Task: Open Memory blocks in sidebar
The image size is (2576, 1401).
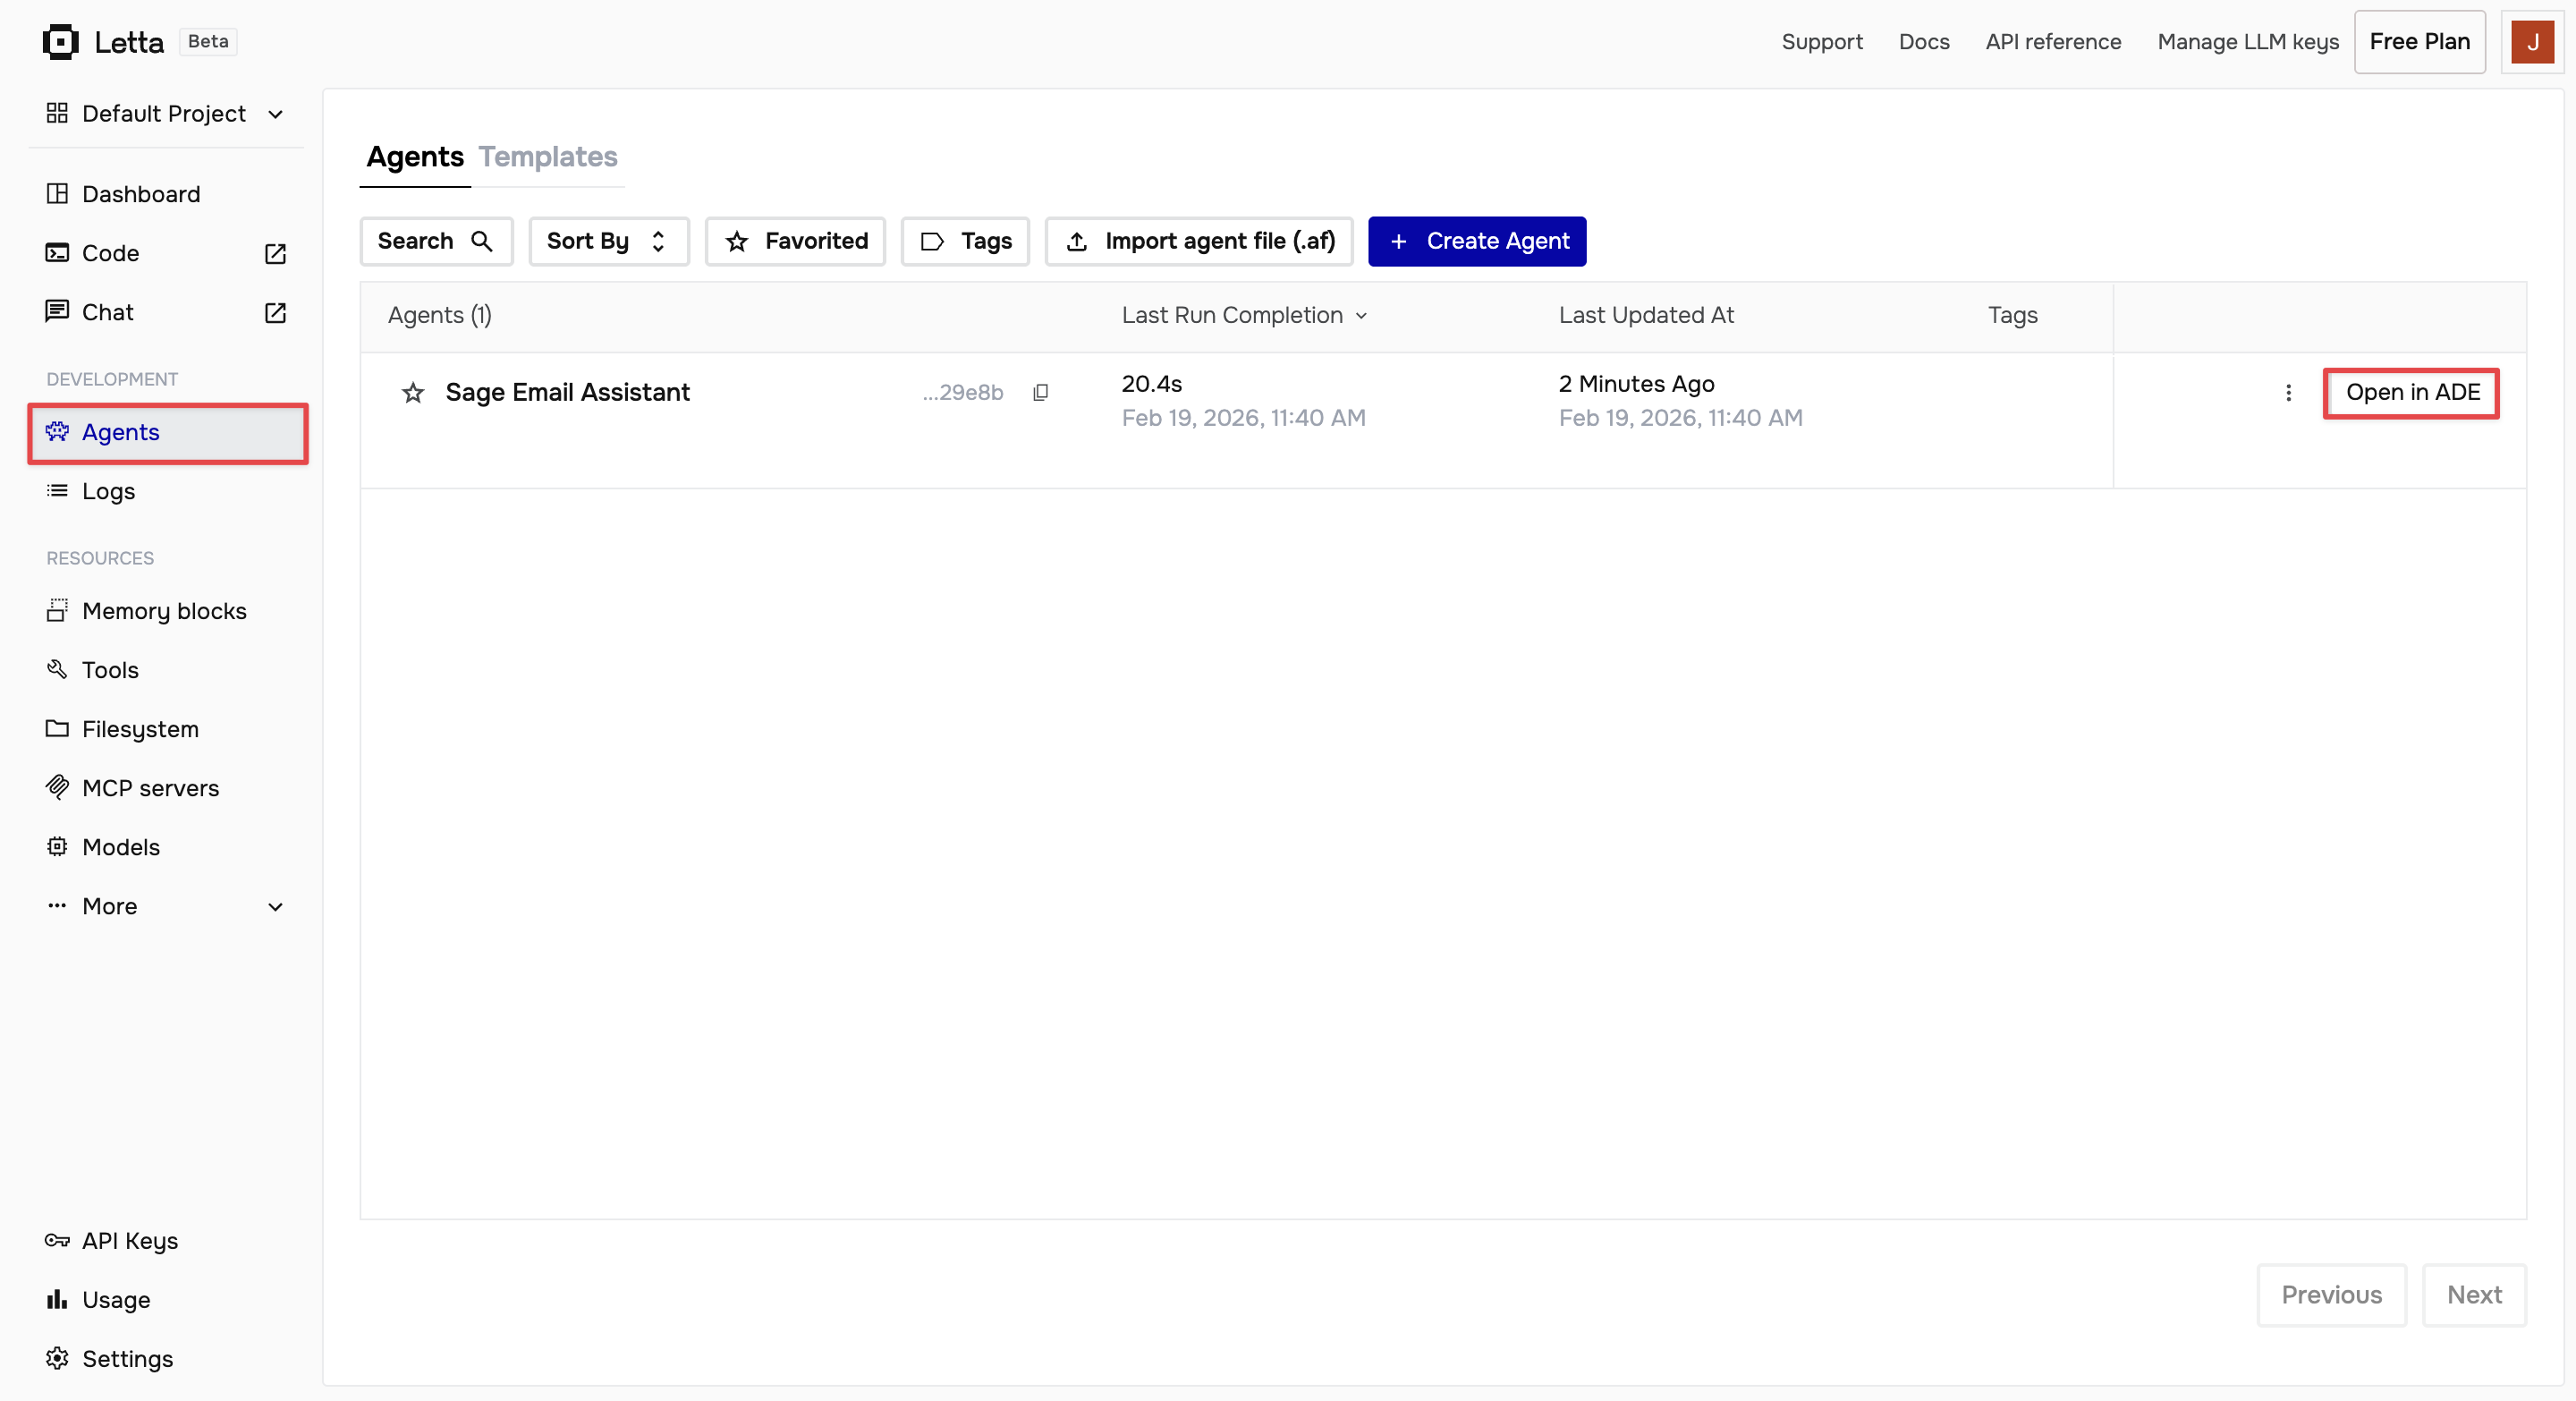Action: click(164, 611)
